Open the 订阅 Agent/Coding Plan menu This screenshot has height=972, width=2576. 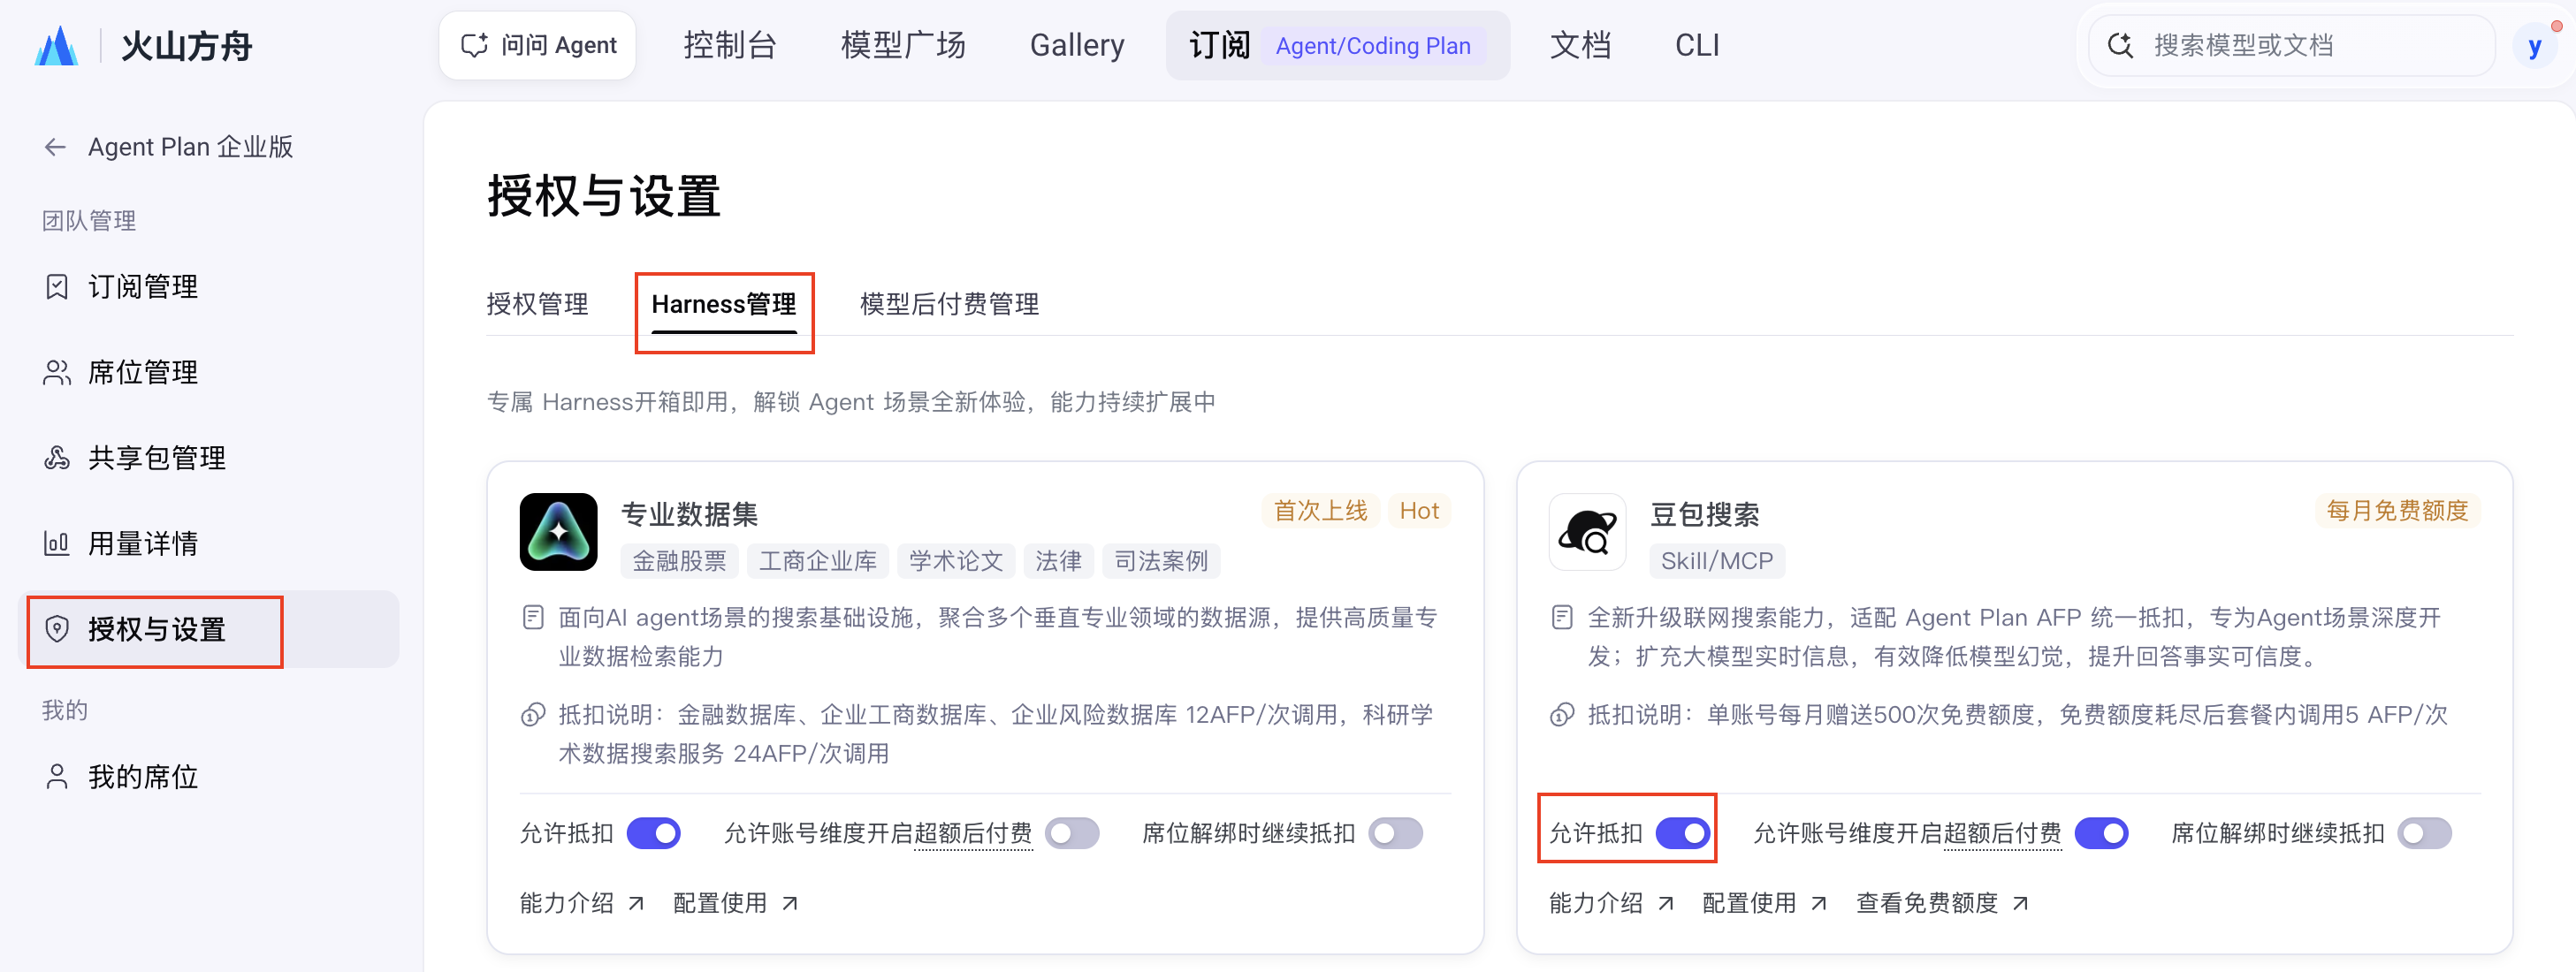[x=1337, y=46]
